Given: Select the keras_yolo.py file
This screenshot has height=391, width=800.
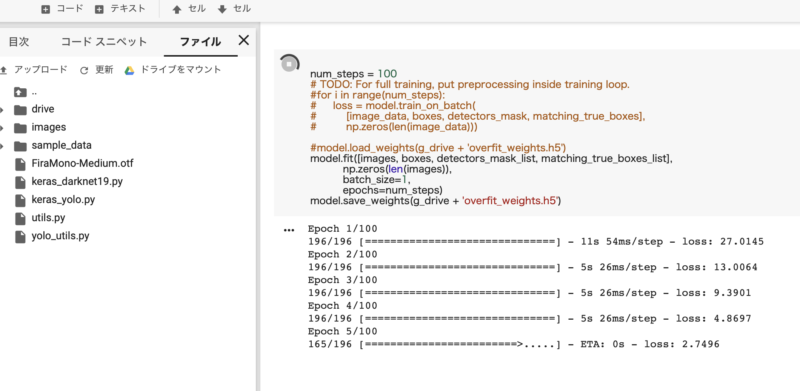Looking at the screenshot, I should coord(63,200).
